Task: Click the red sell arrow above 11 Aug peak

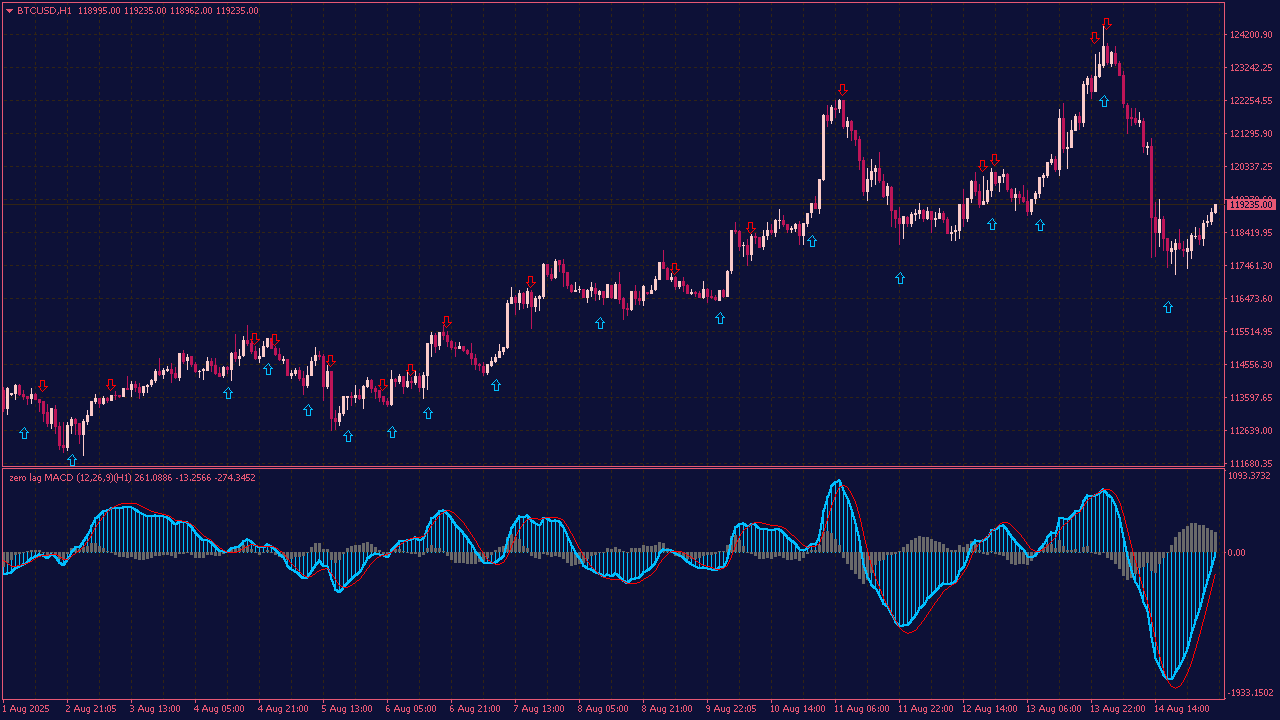Action: click(843, 89)
